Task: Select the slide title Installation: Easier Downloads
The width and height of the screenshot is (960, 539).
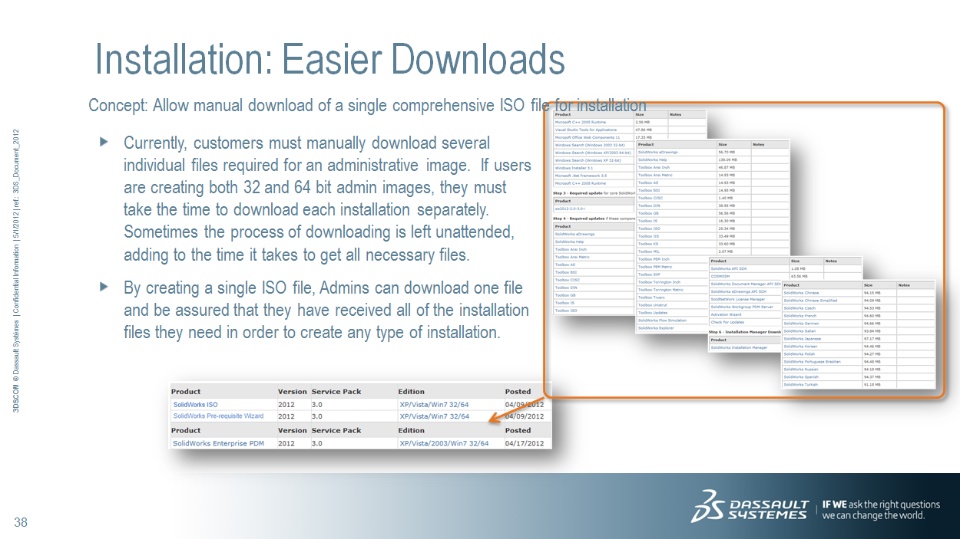Action: [x=330, y=59]
